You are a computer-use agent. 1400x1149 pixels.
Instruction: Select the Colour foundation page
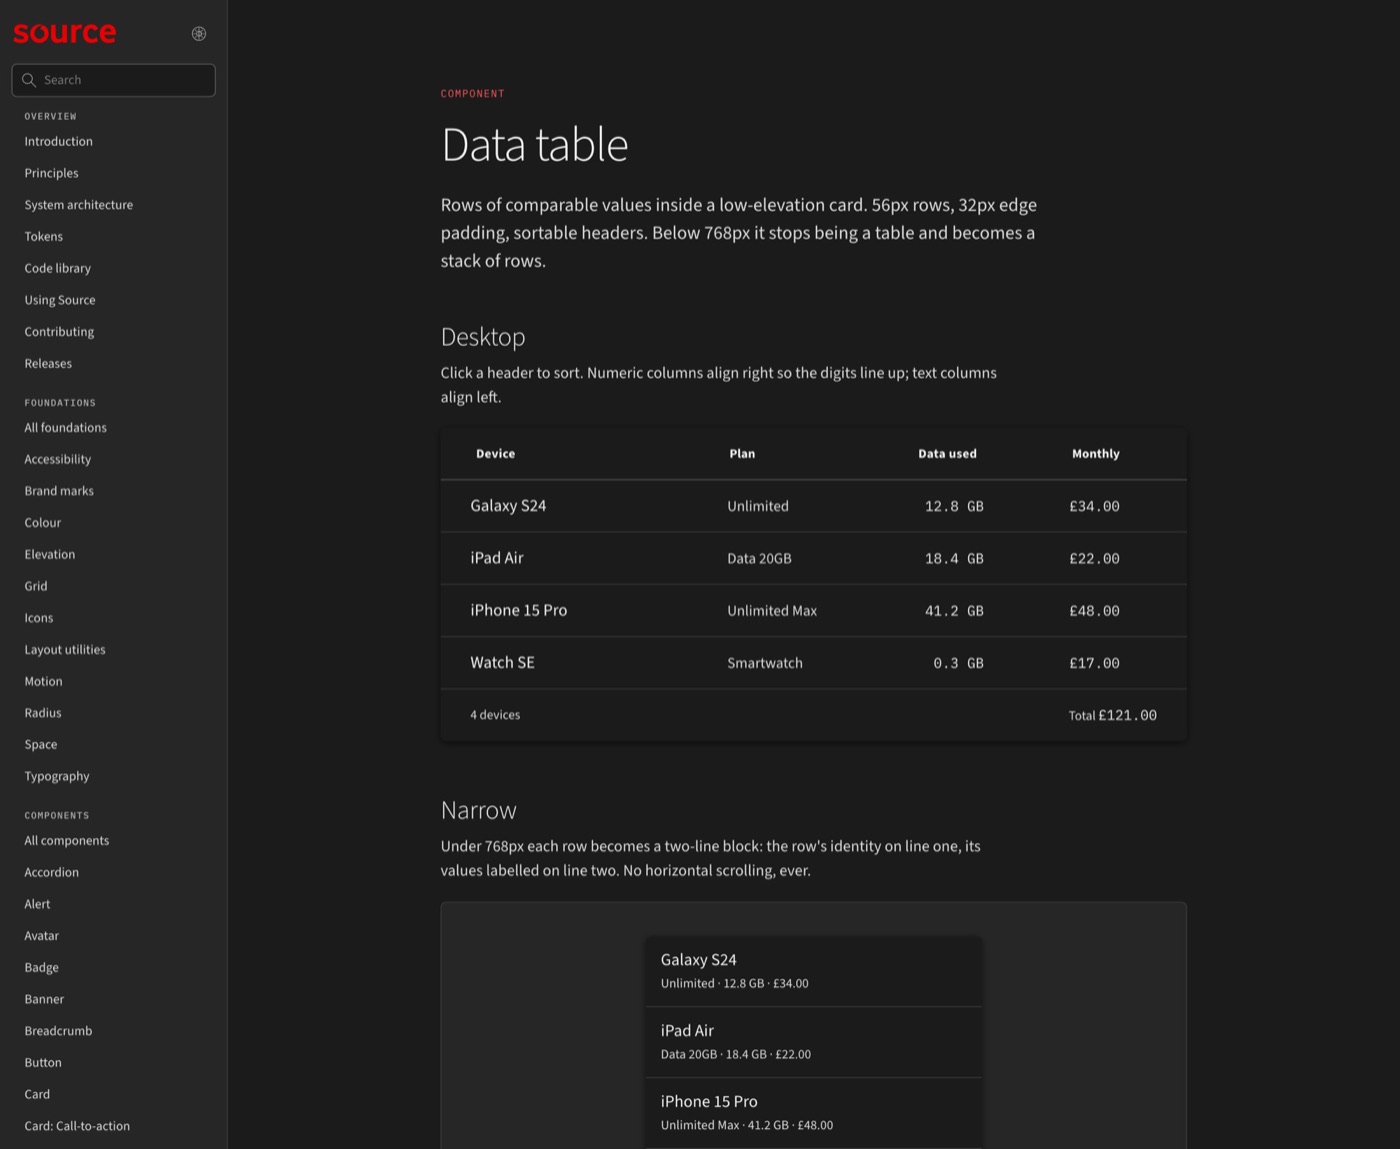42,523
